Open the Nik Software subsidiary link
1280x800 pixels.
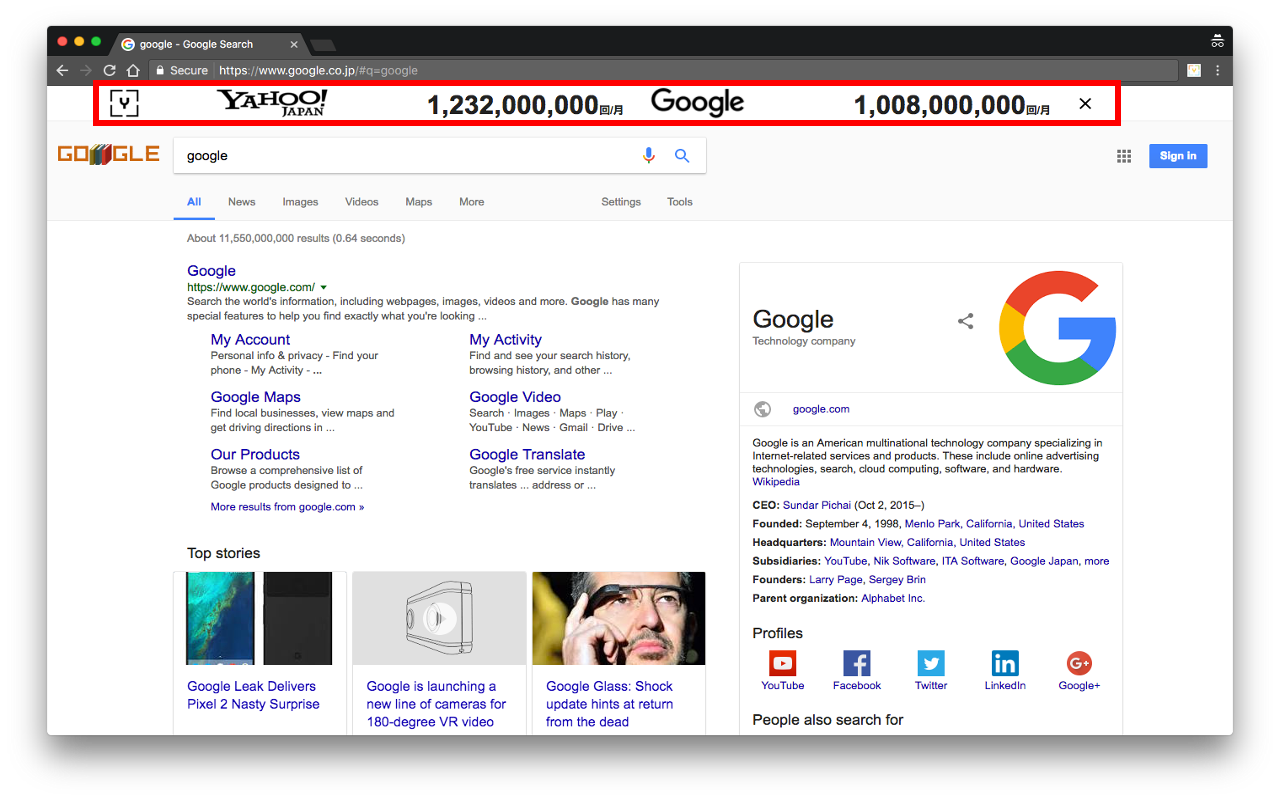[904, 561]
